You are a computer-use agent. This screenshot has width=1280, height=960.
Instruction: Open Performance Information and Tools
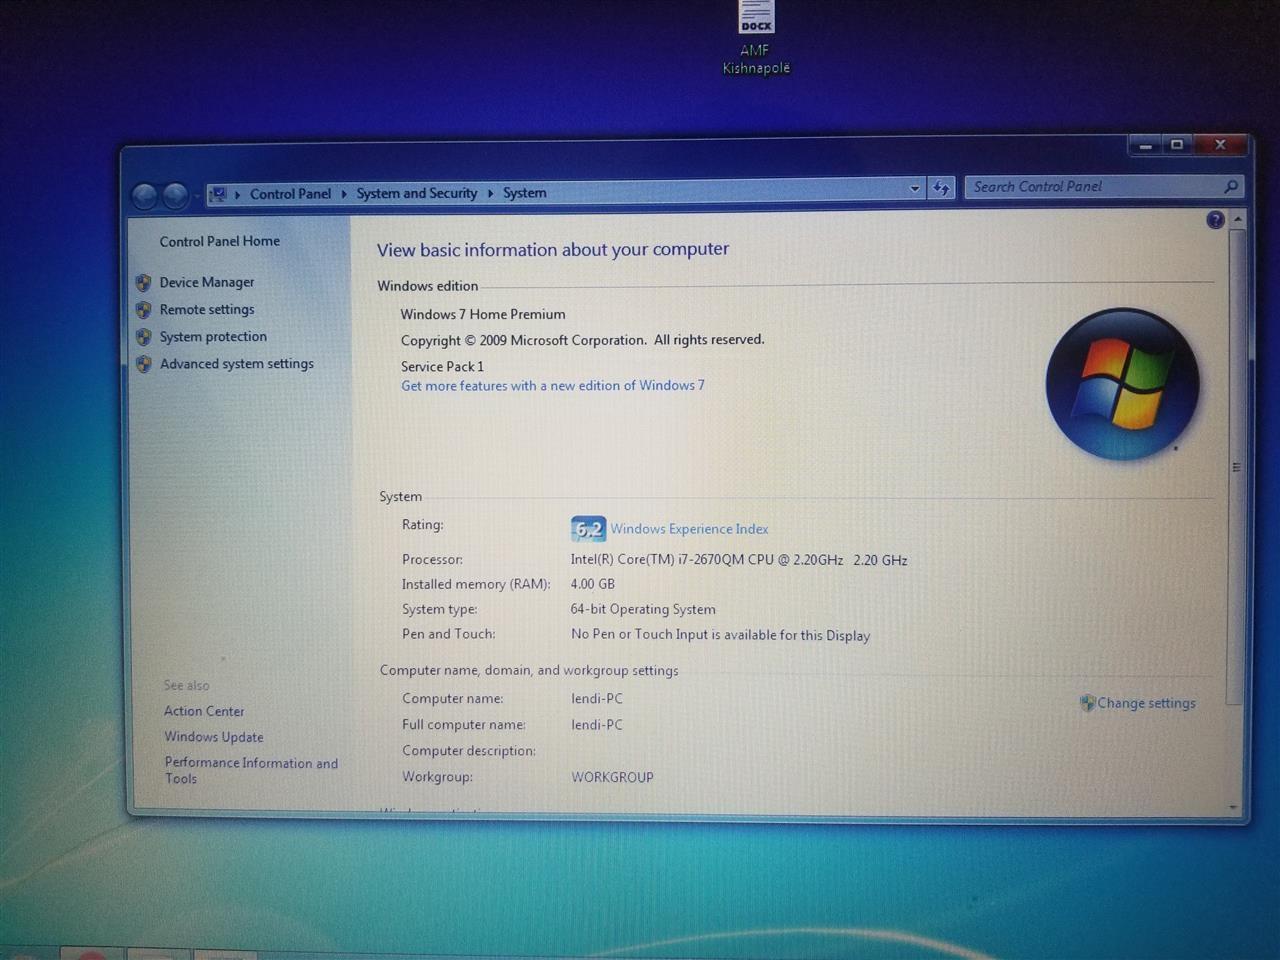(x=251, y=770)
